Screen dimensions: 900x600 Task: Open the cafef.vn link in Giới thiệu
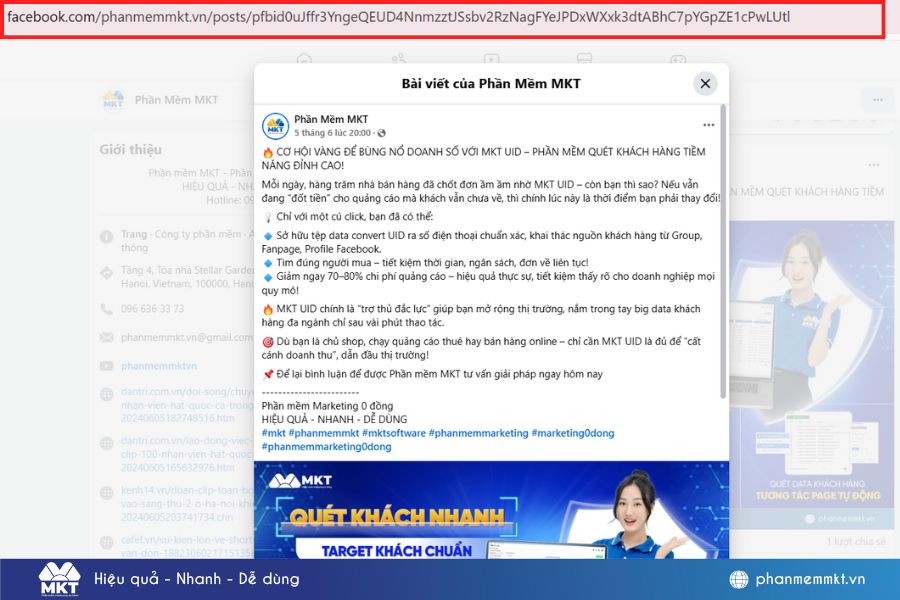pyautogui.click(x=187, y=546)
